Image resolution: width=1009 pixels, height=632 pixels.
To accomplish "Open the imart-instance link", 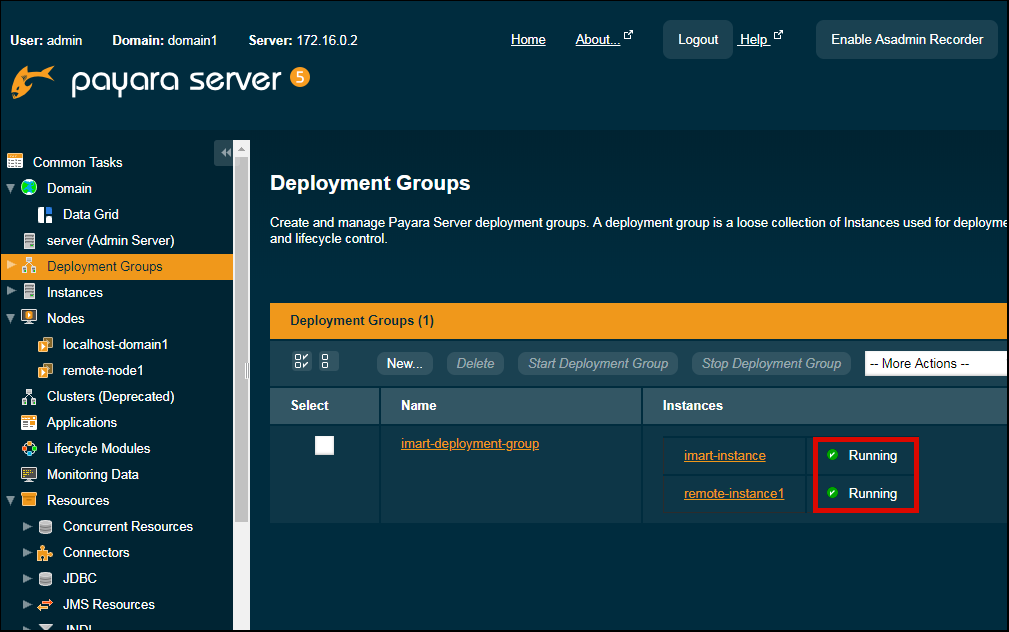I will (x=724, y=455).
